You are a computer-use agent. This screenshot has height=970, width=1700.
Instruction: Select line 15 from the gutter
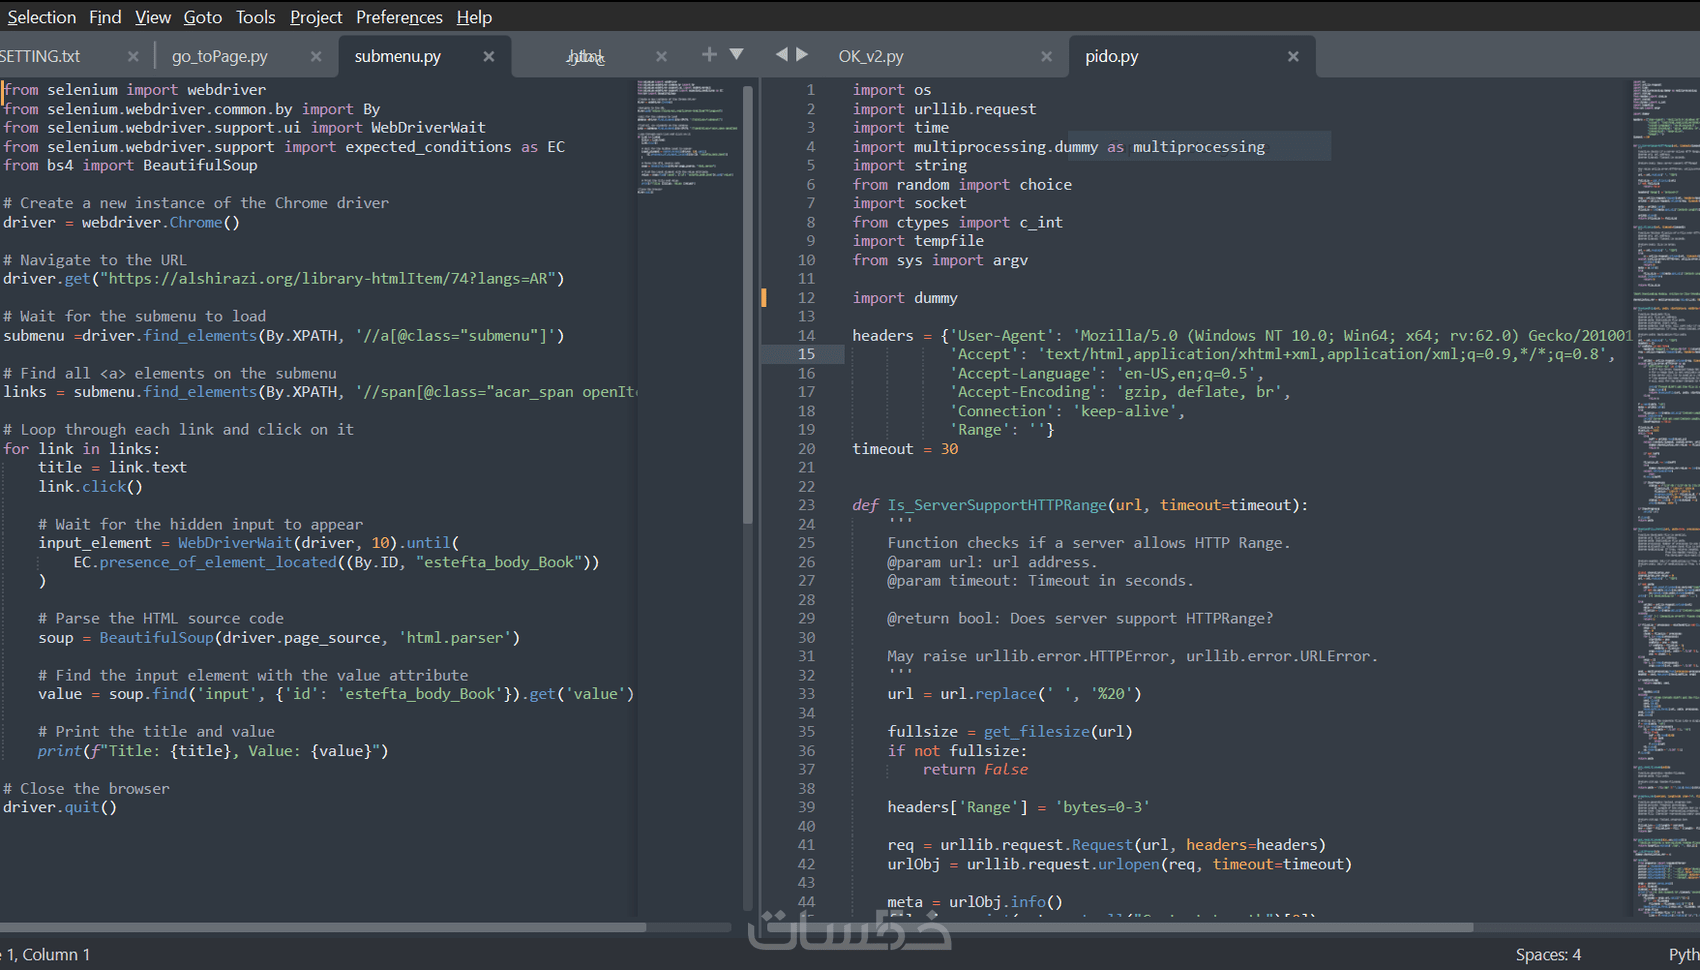pyautogui.click(x=806, y=353)
